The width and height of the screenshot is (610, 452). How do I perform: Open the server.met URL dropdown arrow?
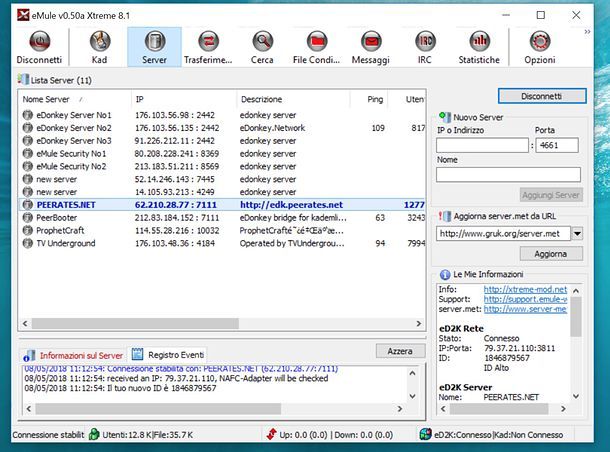tap(577, 234)
